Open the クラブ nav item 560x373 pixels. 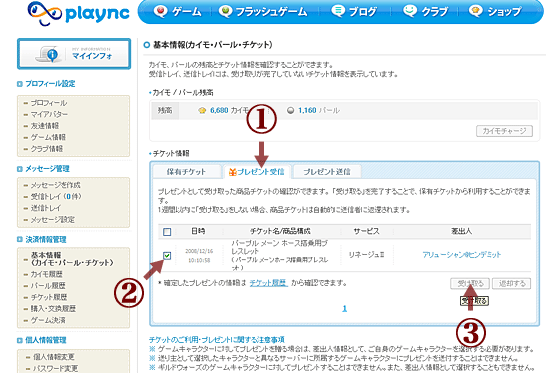(x=425, y=12)
